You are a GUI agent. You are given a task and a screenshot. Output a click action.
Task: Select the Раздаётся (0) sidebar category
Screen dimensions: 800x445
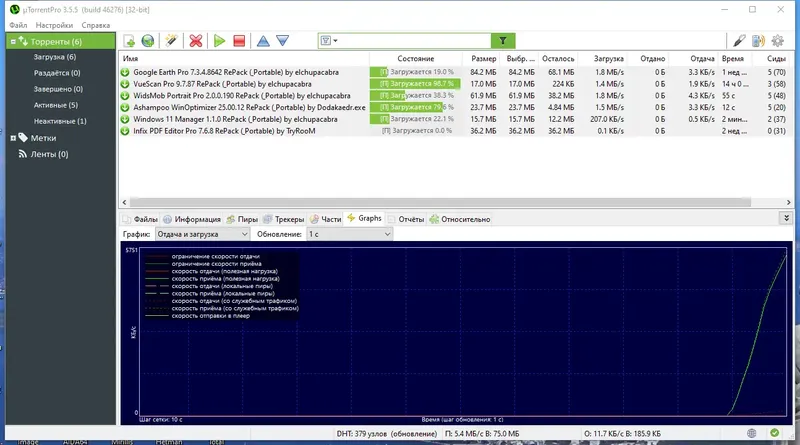pos(57,73)
